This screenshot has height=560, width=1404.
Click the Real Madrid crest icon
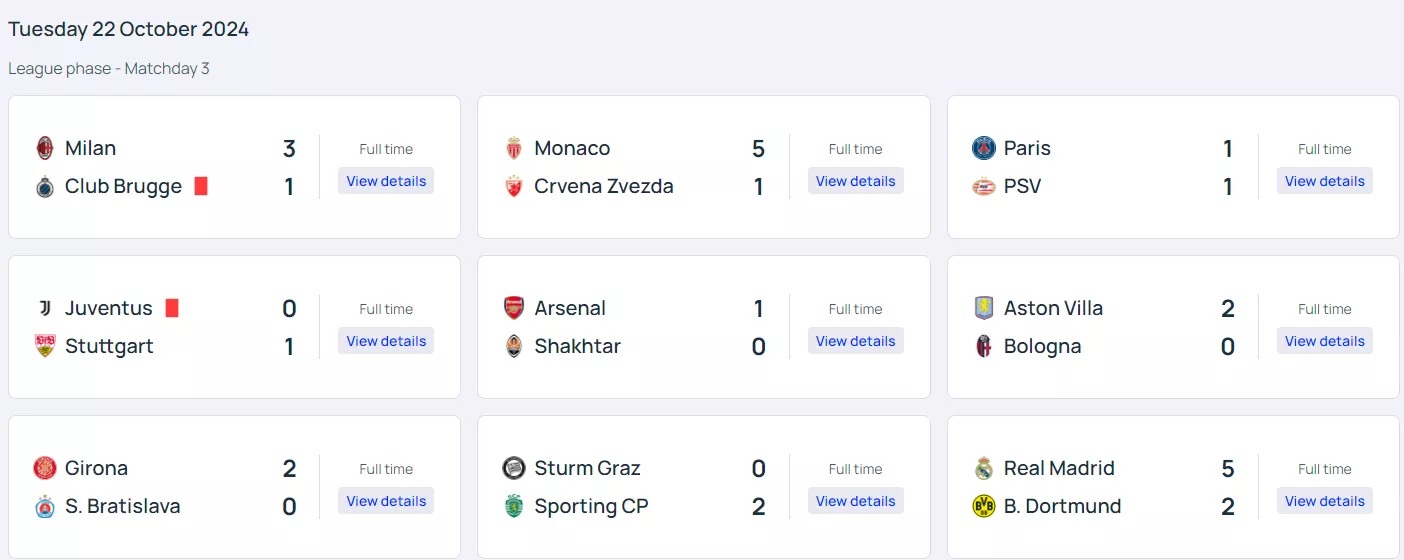(984, 468)
